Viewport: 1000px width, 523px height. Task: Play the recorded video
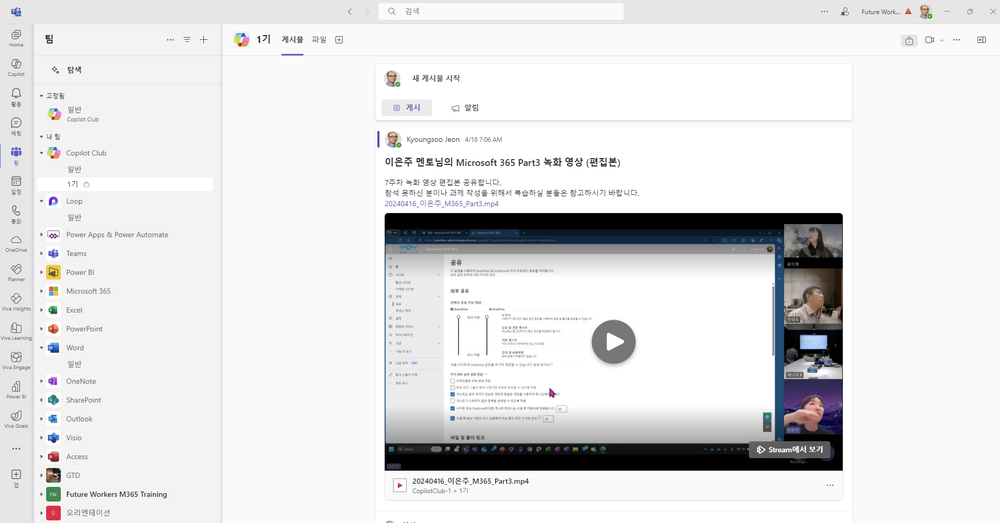[x=613, y=342]
